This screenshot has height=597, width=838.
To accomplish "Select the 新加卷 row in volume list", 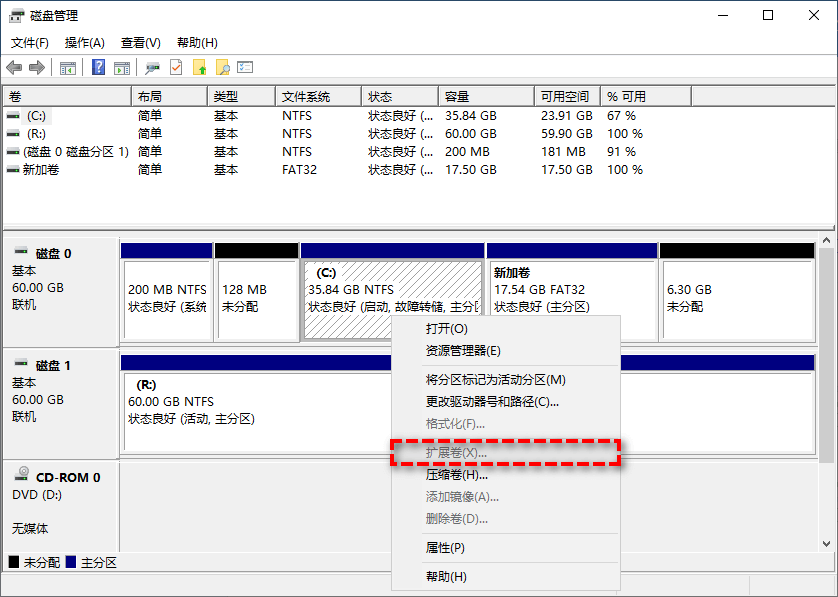I will click(x=40, y=170).
